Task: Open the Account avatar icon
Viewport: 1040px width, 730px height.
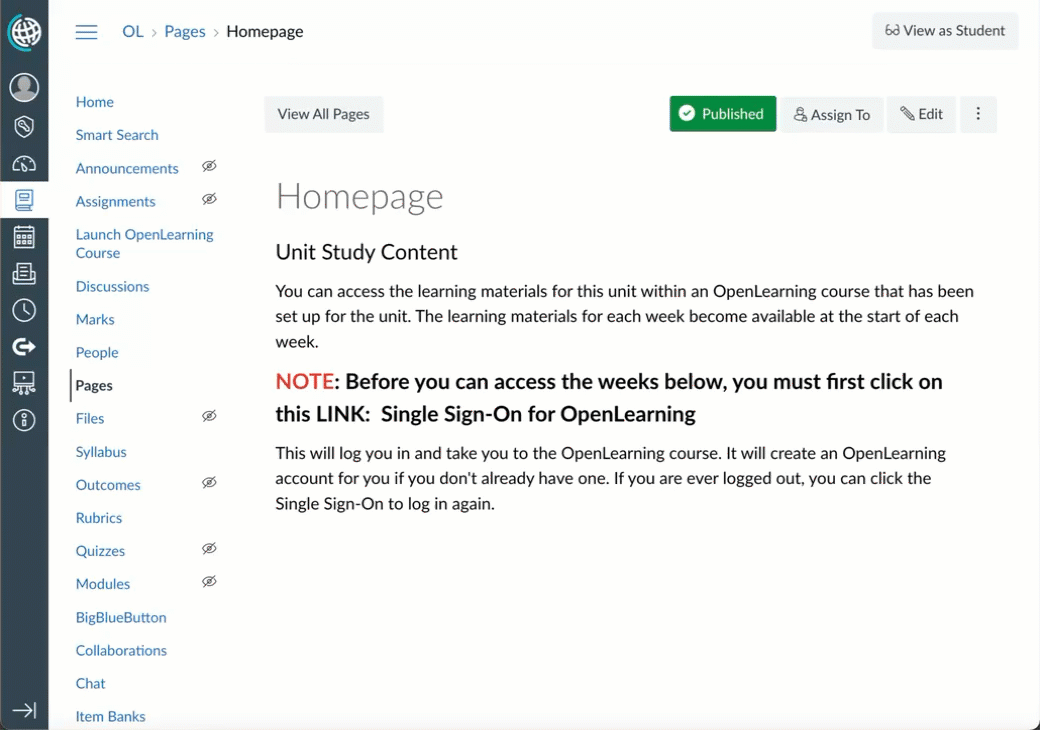Action: pyautogui.click(x=24, y=88)
